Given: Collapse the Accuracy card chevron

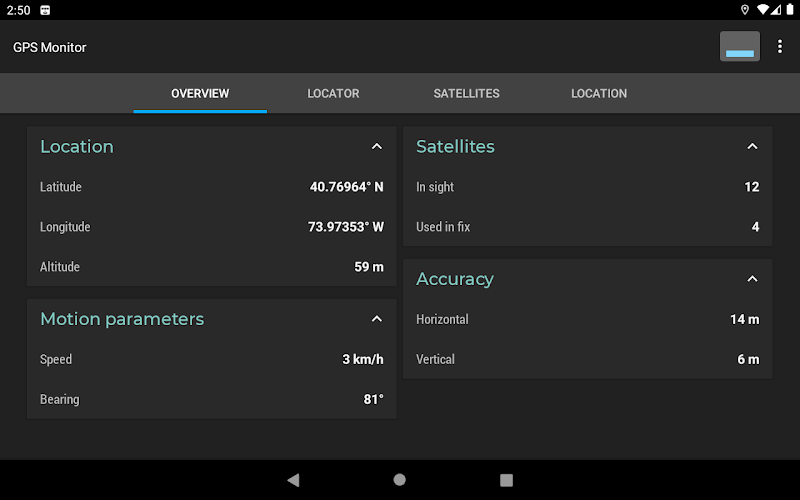Looking at the screenshot, I should (752, 279).
